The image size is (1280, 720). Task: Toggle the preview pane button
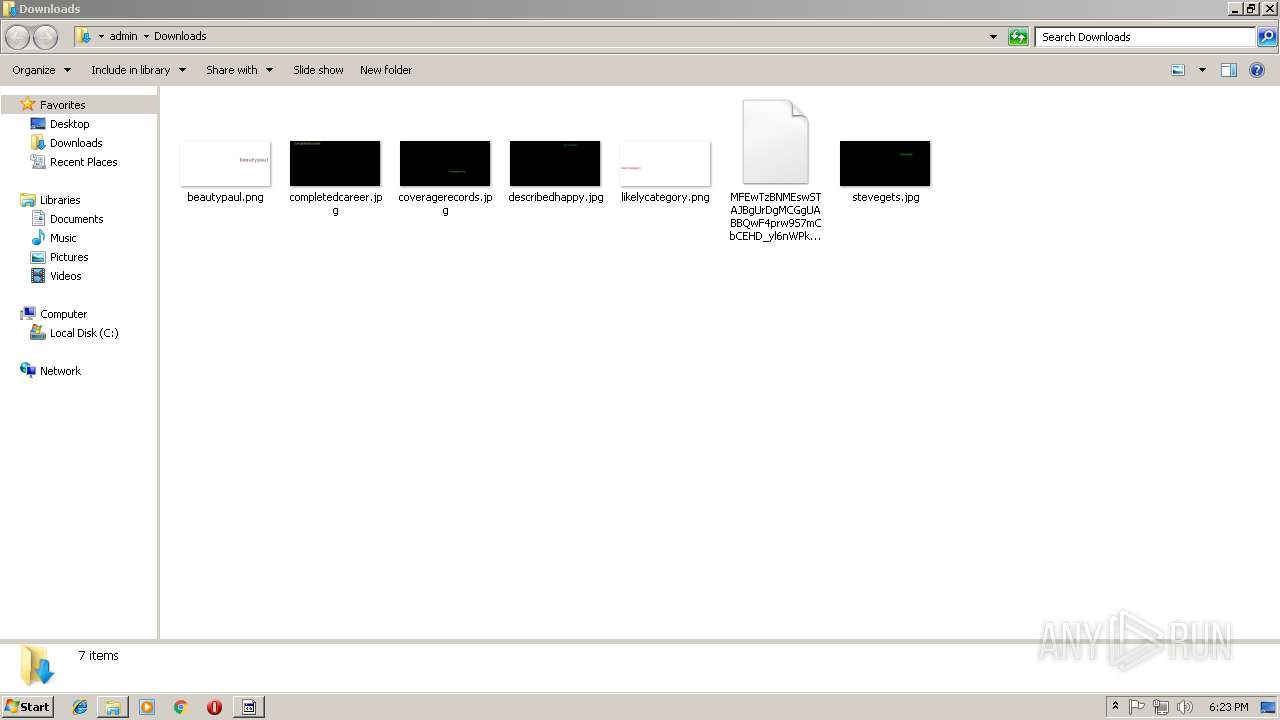pyautogui.click(x=1229, y=70)
